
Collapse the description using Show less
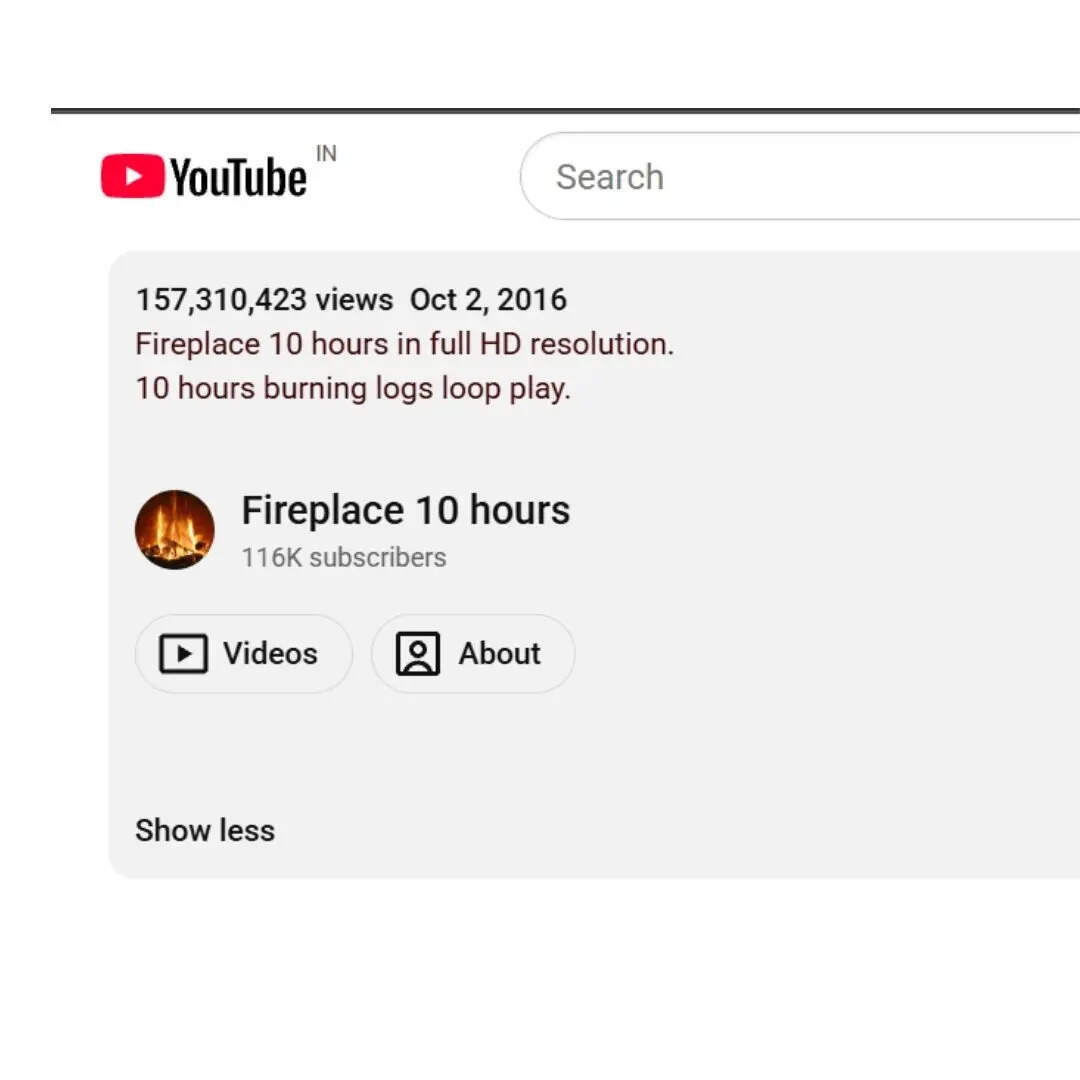(205, 830)
